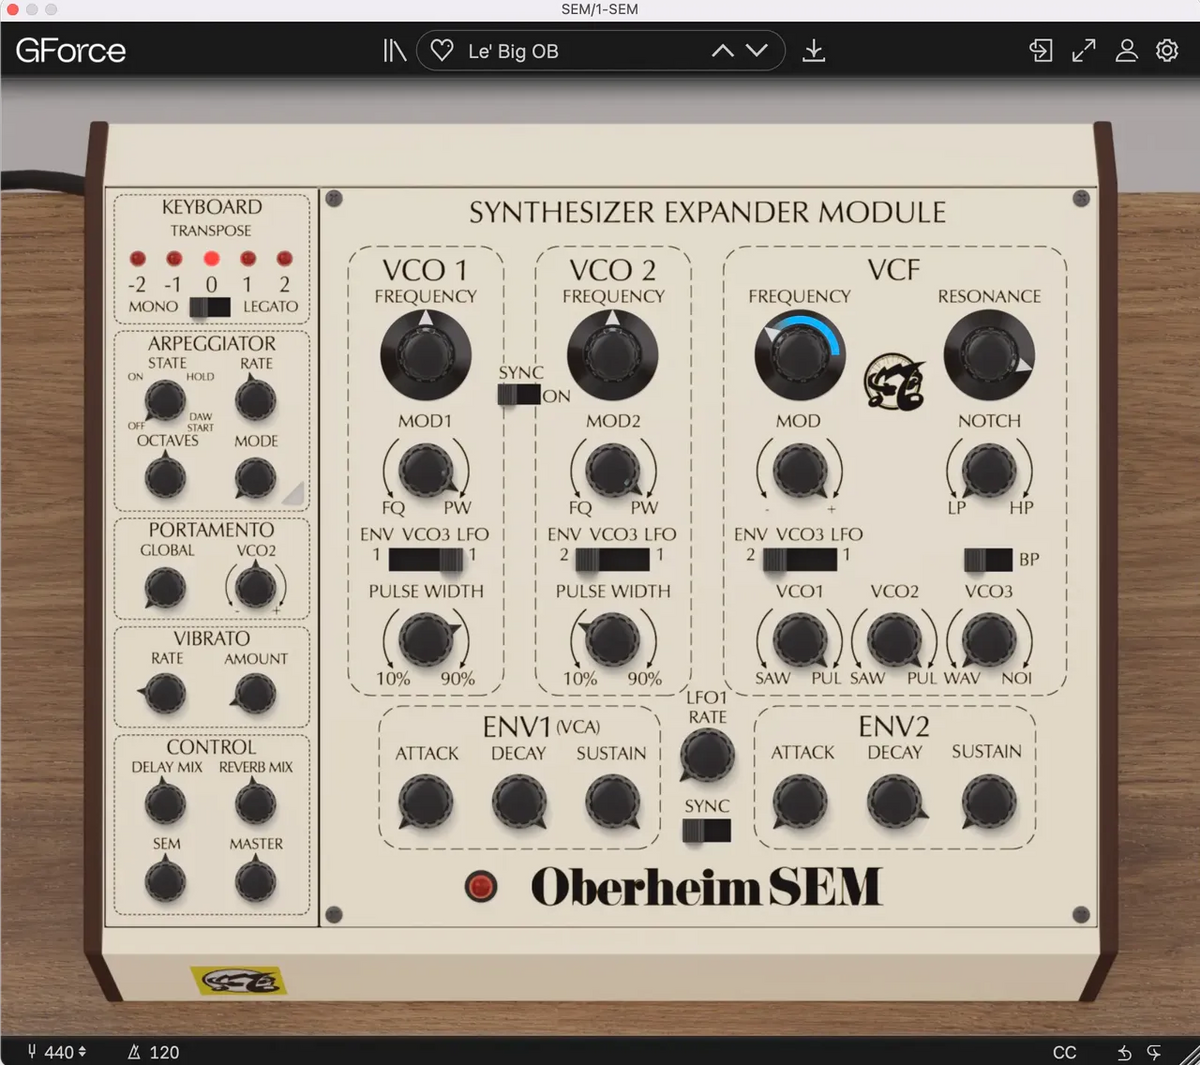The height and width of the screenshot is (1065, 1200).
Task: Click the ENV2 Attack knob
Action: pos(801,802)
